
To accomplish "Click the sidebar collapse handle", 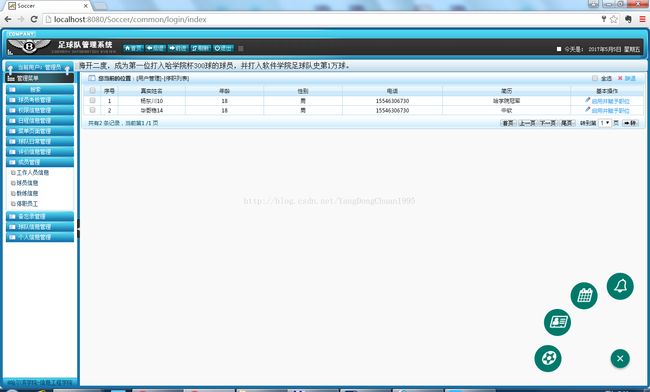I will point(78,228).
